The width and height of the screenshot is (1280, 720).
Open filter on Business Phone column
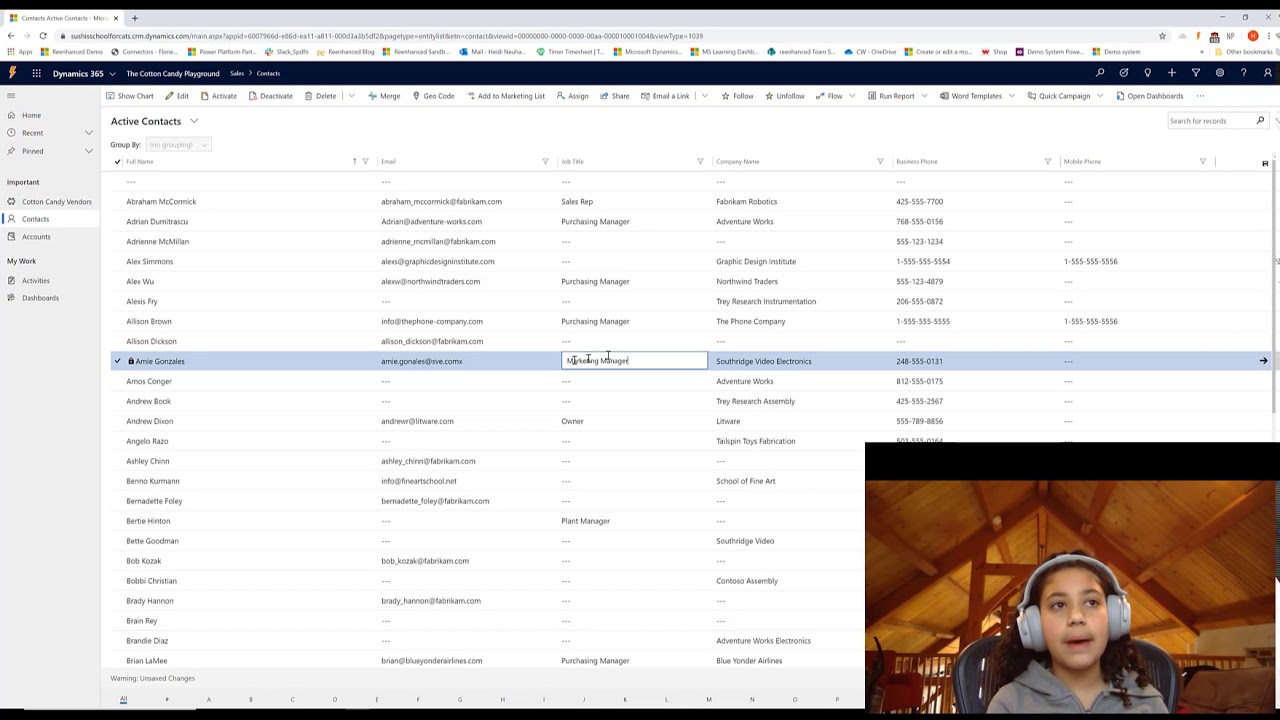click(x=1048, y=162)
